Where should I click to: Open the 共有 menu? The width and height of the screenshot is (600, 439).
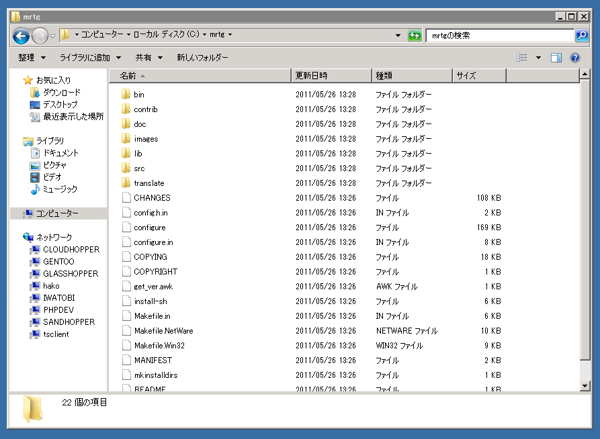pyautogui.click(x=149, y=57)
